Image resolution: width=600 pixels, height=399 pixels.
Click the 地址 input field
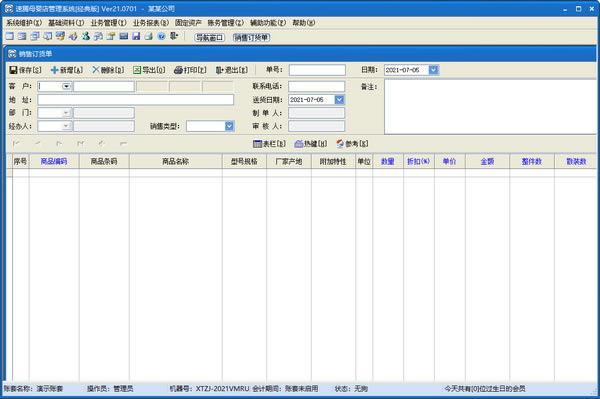click(x=135, y=100)
